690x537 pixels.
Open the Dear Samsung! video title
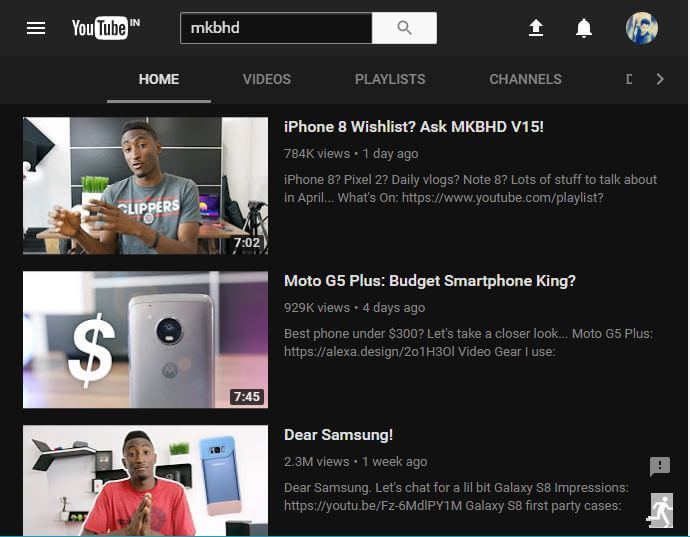point(338,435)
